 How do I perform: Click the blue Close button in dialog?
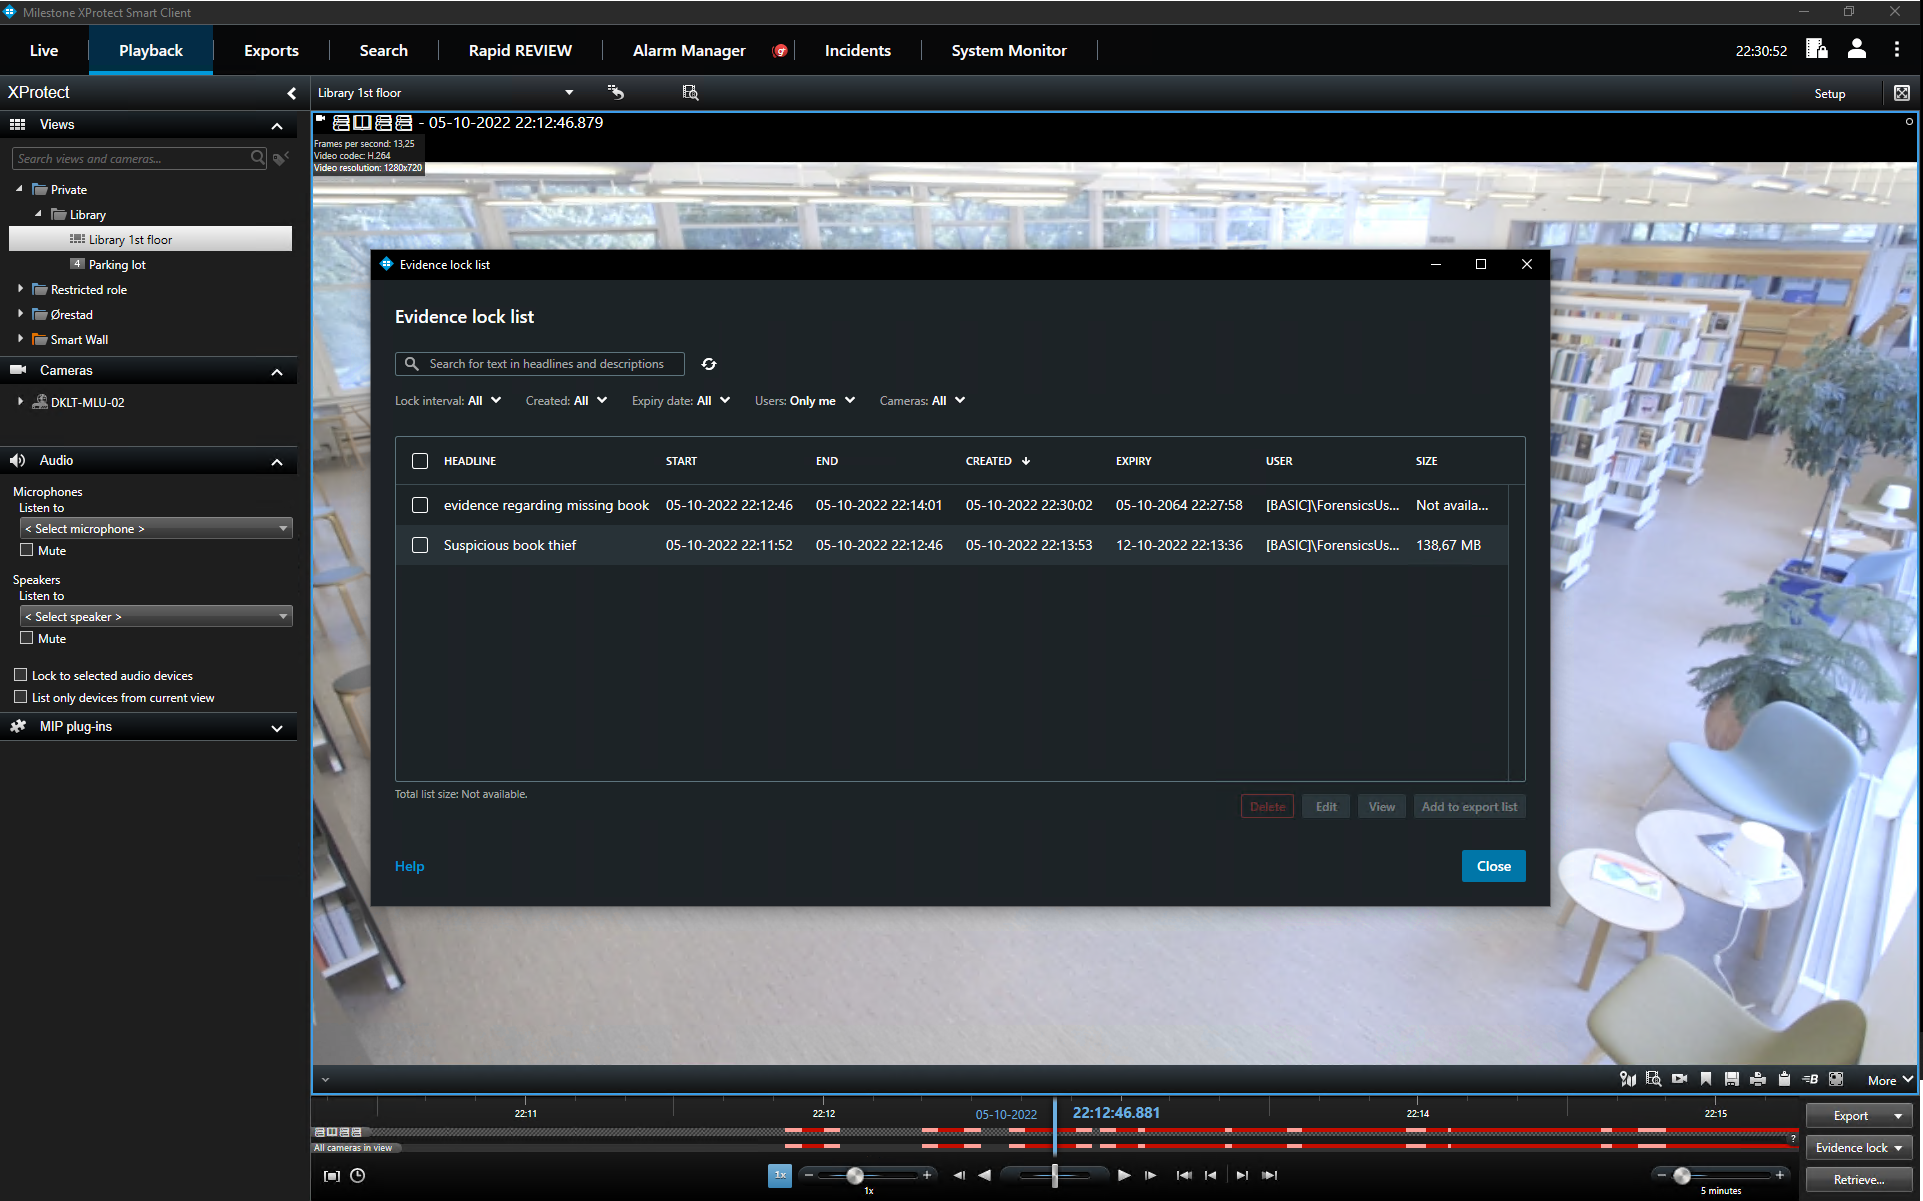click(1493, 866)
